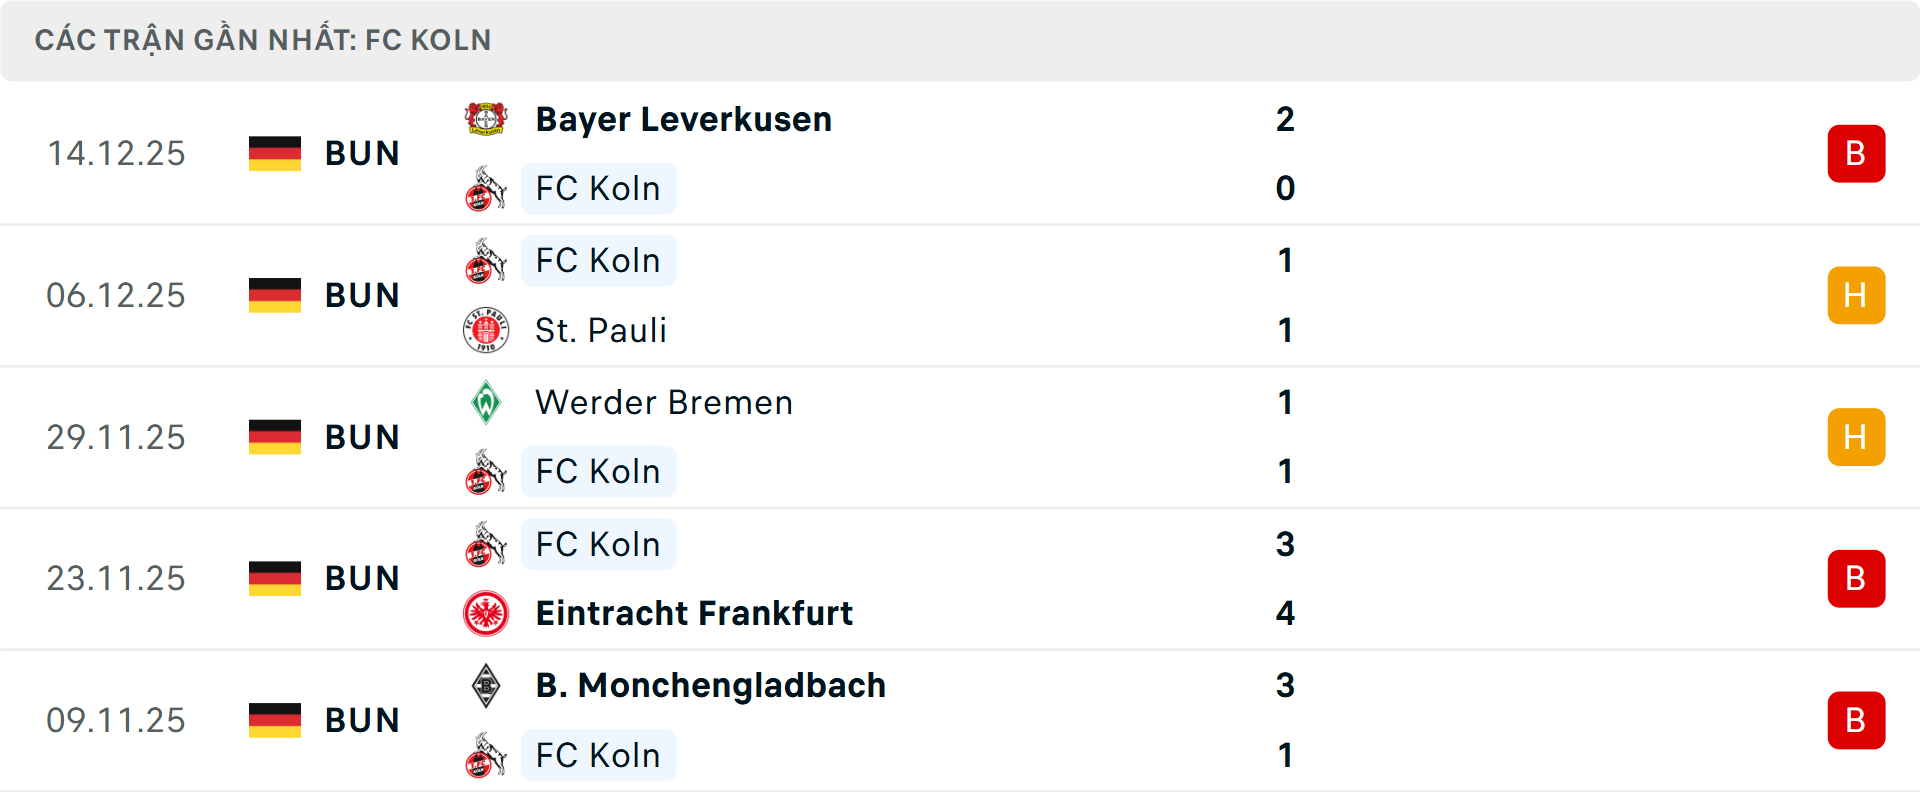The height and width of the screenshot is (792, 1920).
Task: Click red B badge for Frankfurt match
Action: tap(1856, 578)
